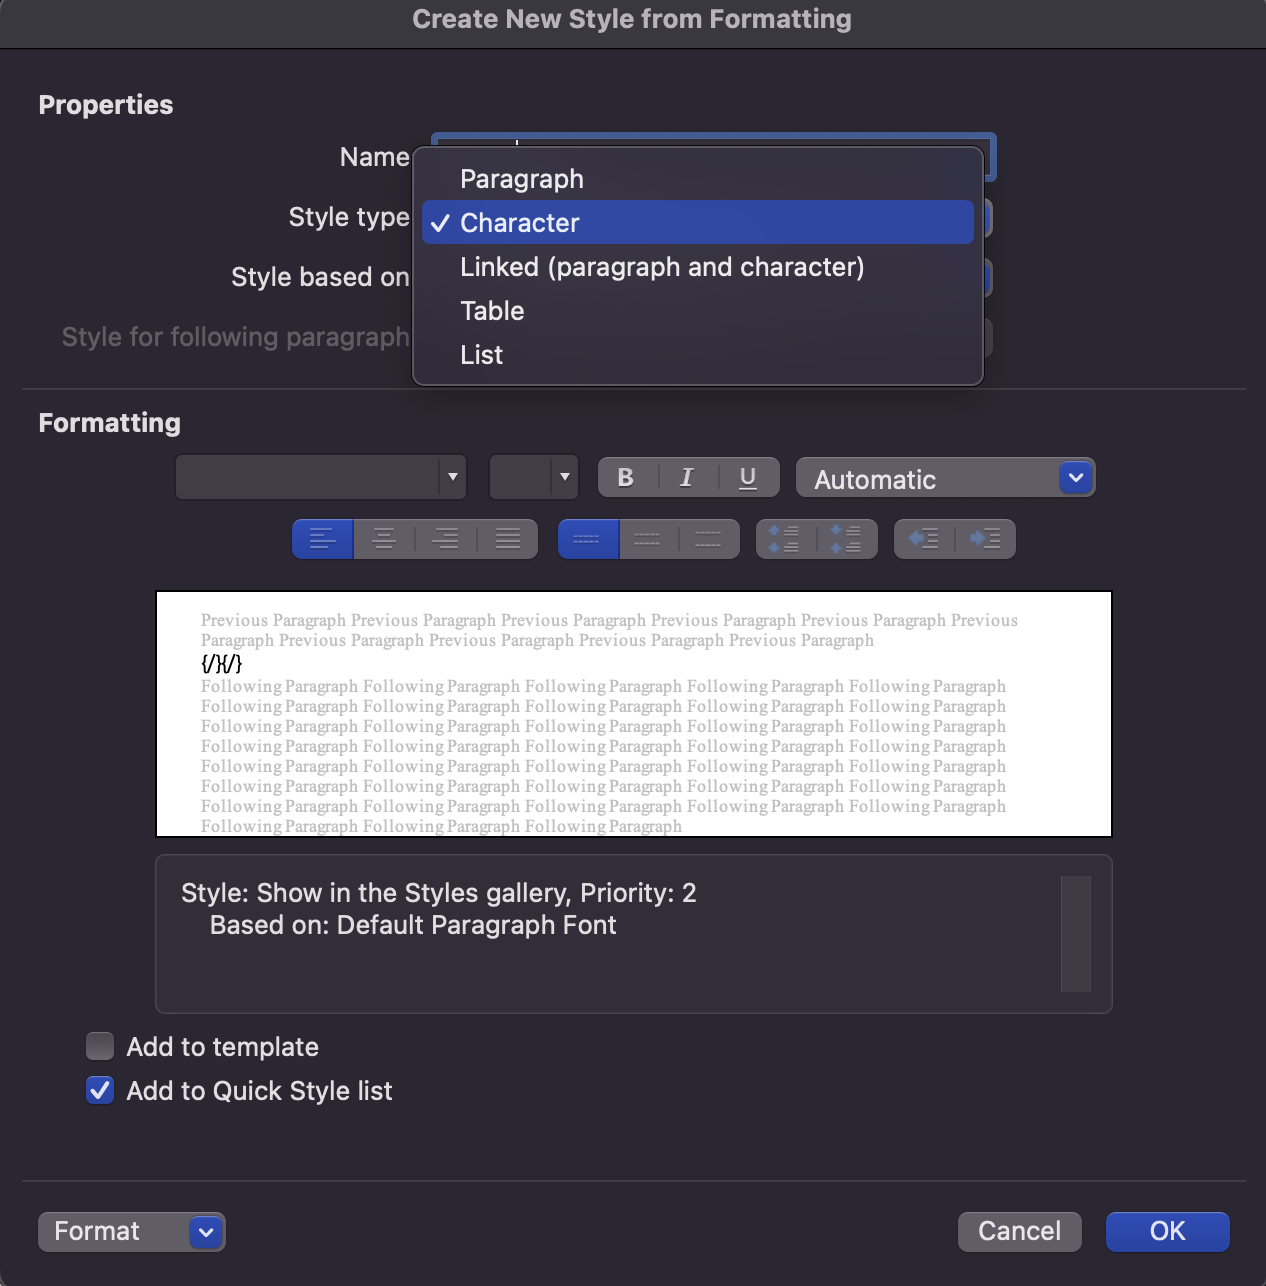Enable Add to template
1266x1286 pixels.
pos(99,1046)
